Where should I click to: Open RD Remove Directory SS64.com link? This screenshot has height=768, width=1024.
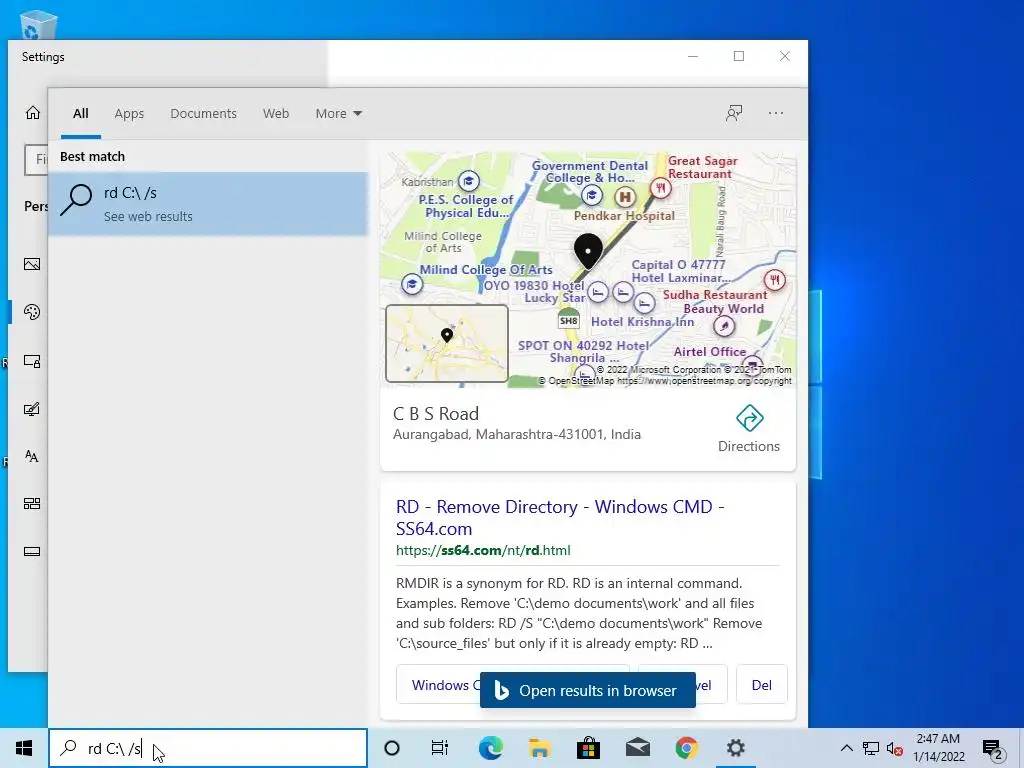(x=560, y=517)
